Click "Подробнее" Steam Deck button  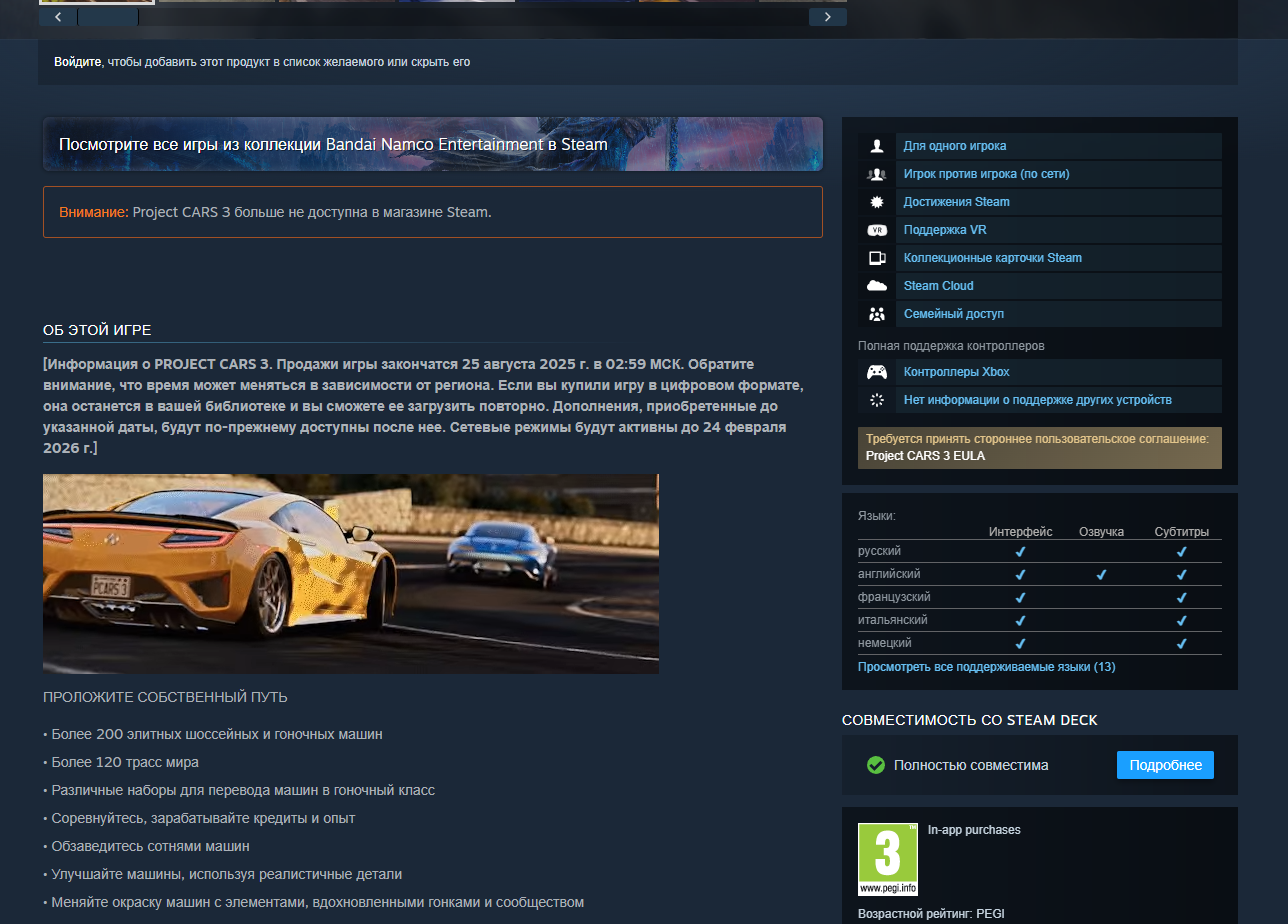coord(1165,765)
